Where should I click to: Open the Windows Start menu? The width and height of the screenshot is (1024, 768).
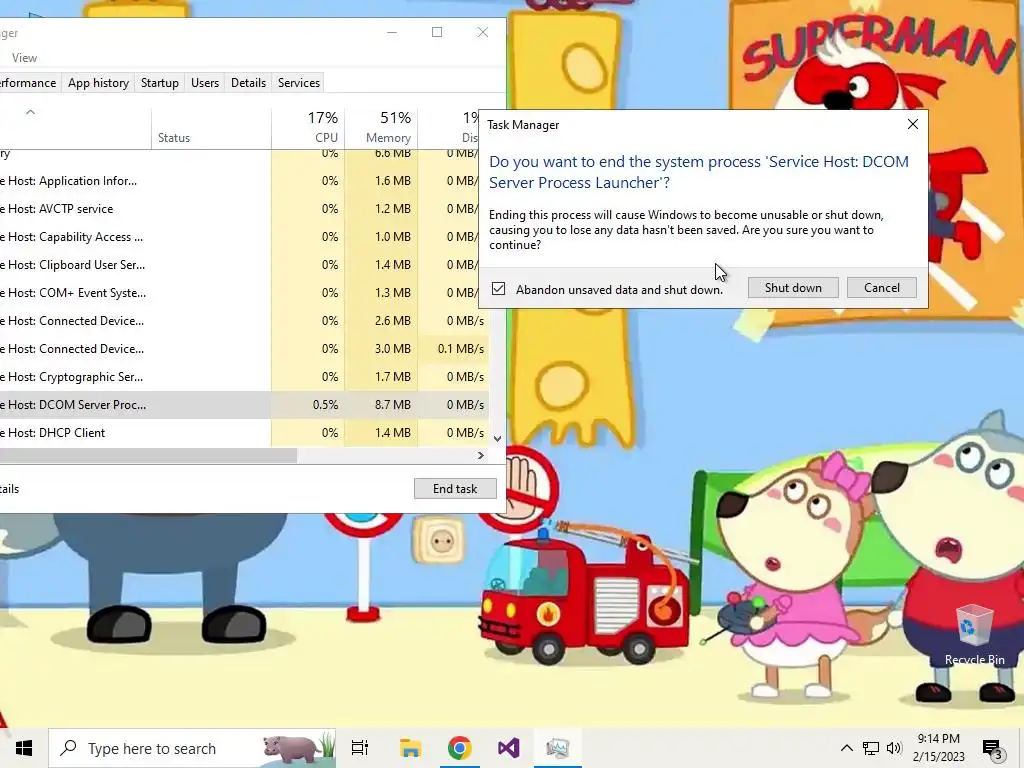pos(24,748)
